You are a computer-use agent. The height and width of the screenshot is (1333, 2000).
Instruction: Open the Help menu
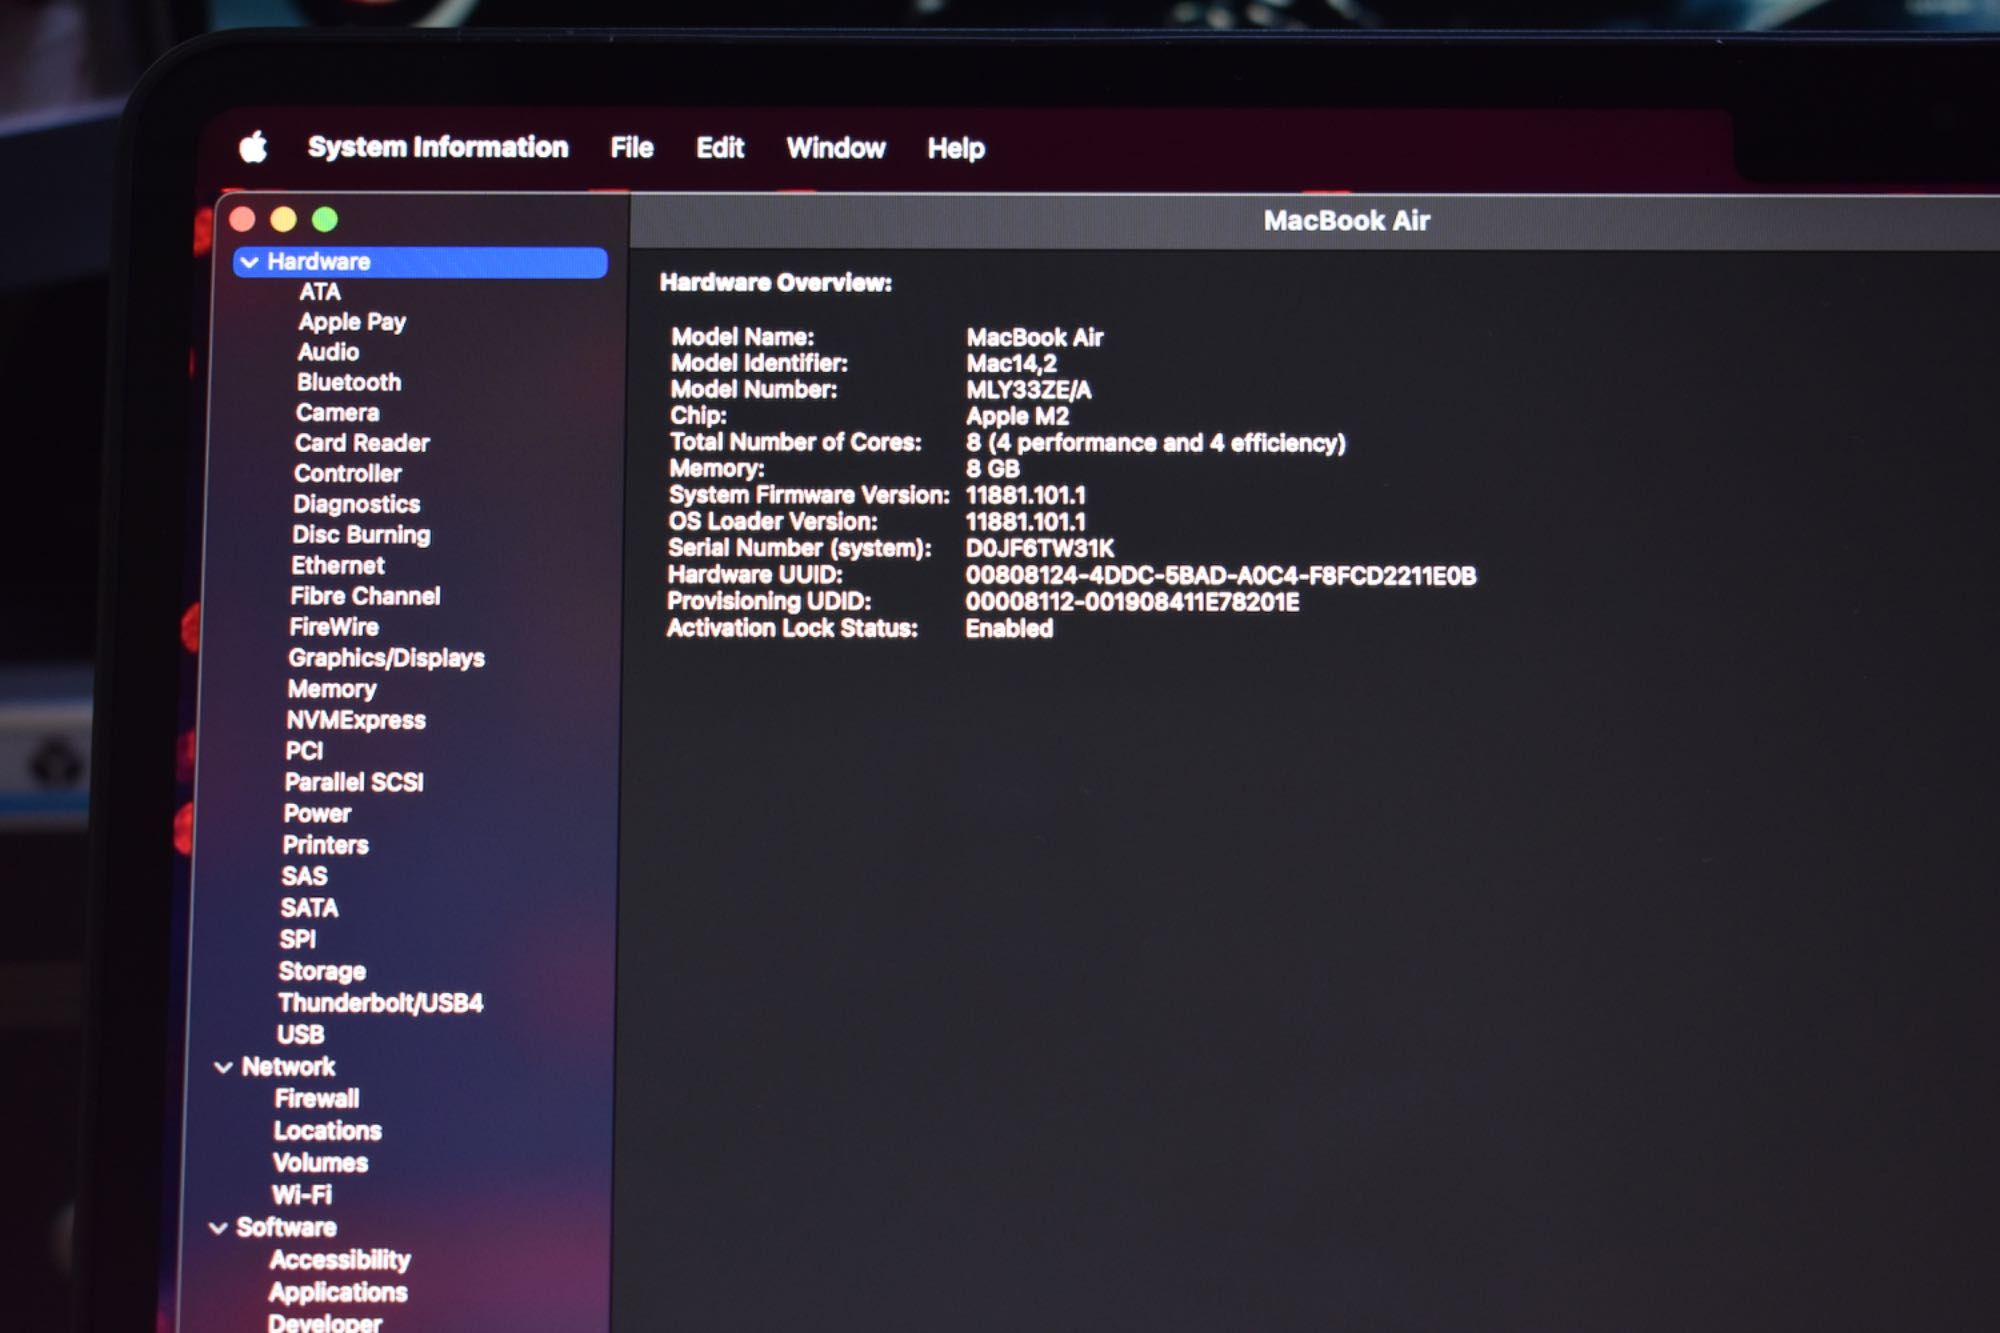point(956,149)
